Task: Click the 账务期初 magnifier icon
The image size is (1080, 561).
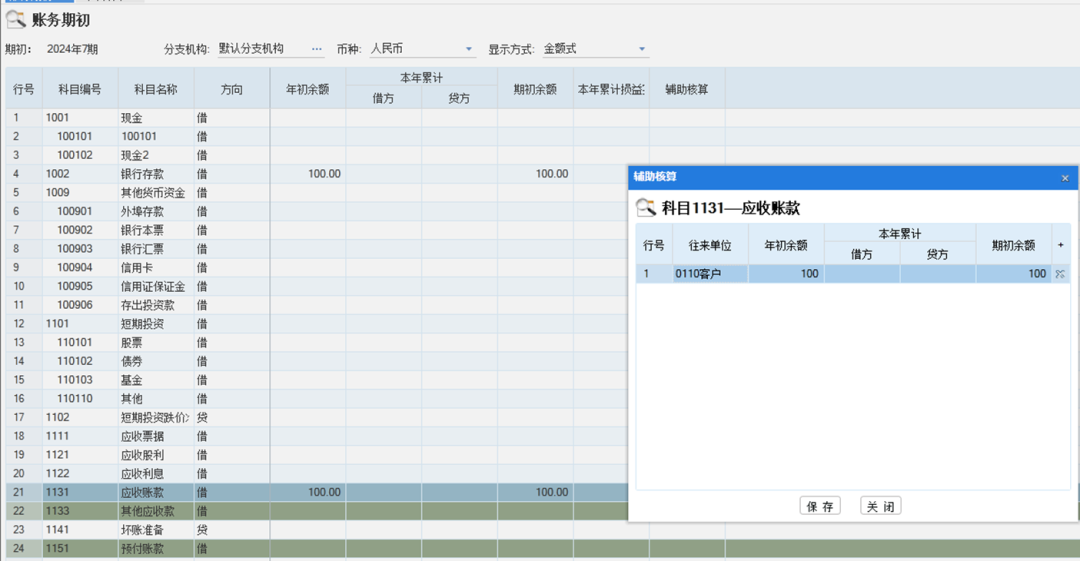Action: coord(16,19)
